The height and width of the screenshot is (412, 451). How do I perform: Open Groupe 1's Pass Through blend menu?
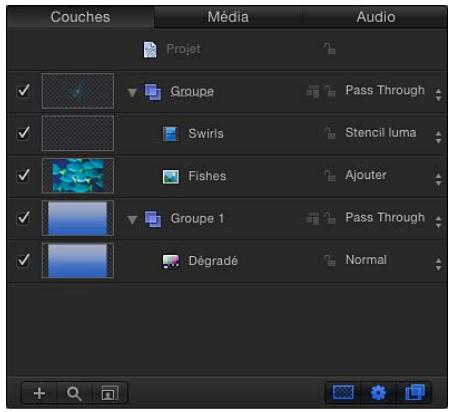coord(385,218)
